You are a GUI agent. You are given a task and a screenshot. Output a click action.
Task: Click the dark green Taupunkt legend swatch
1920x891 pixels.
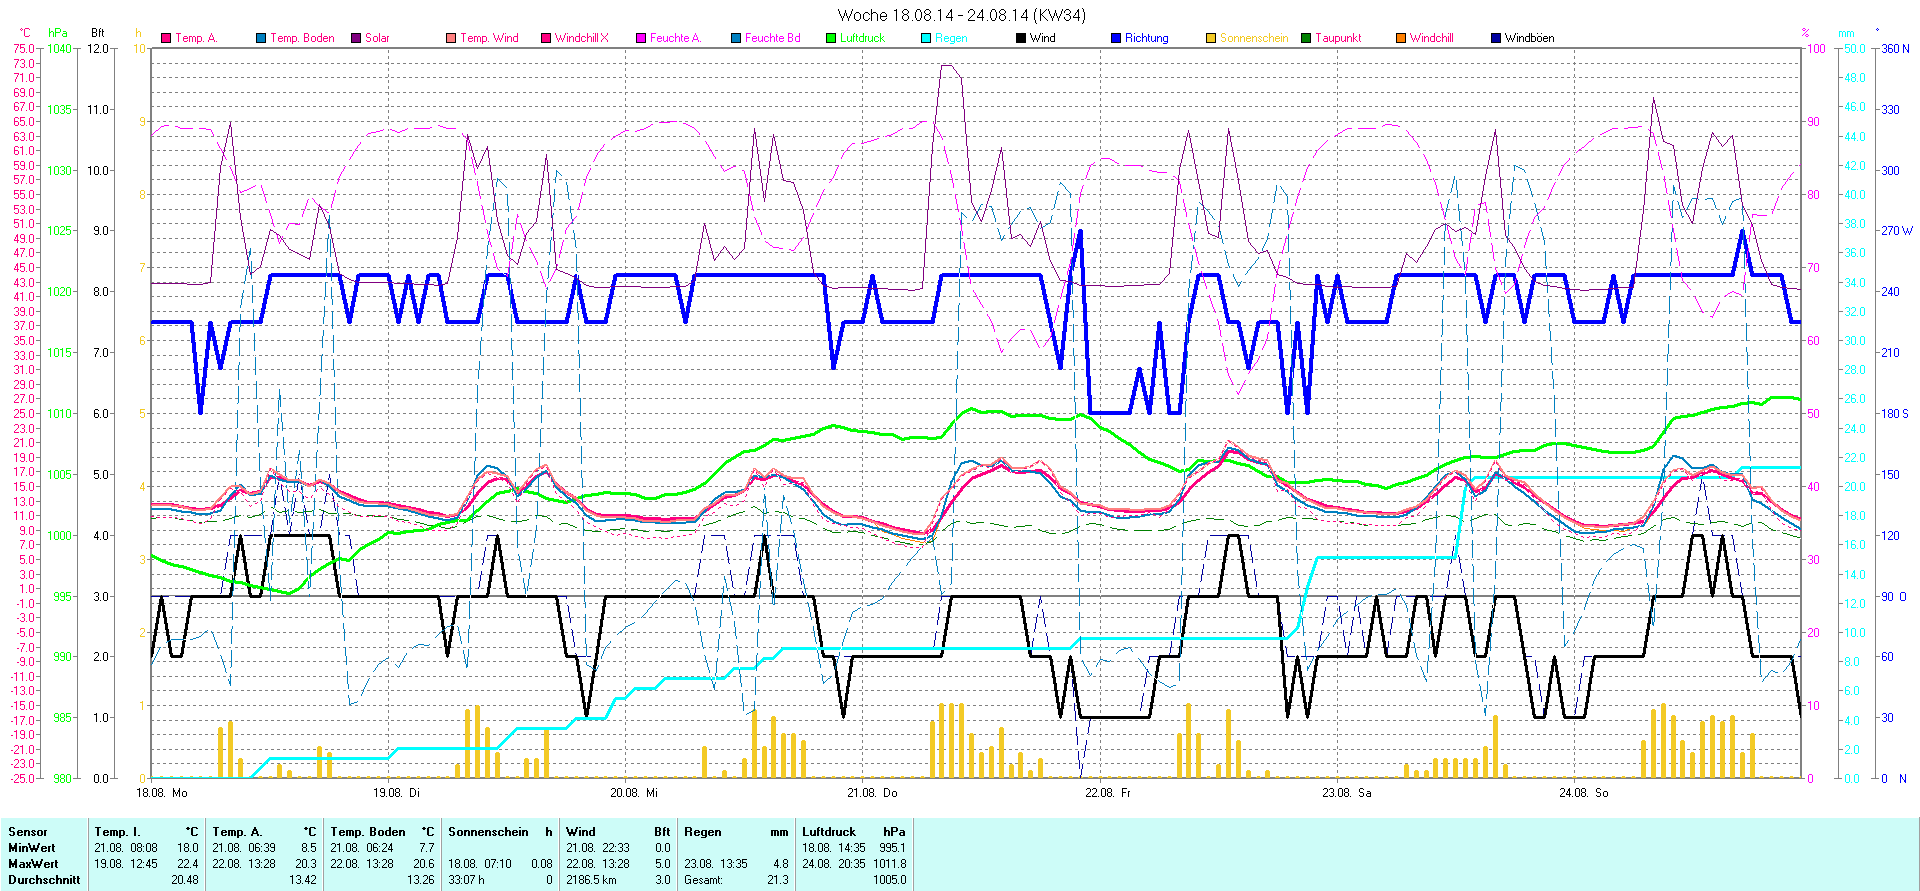1306,38
